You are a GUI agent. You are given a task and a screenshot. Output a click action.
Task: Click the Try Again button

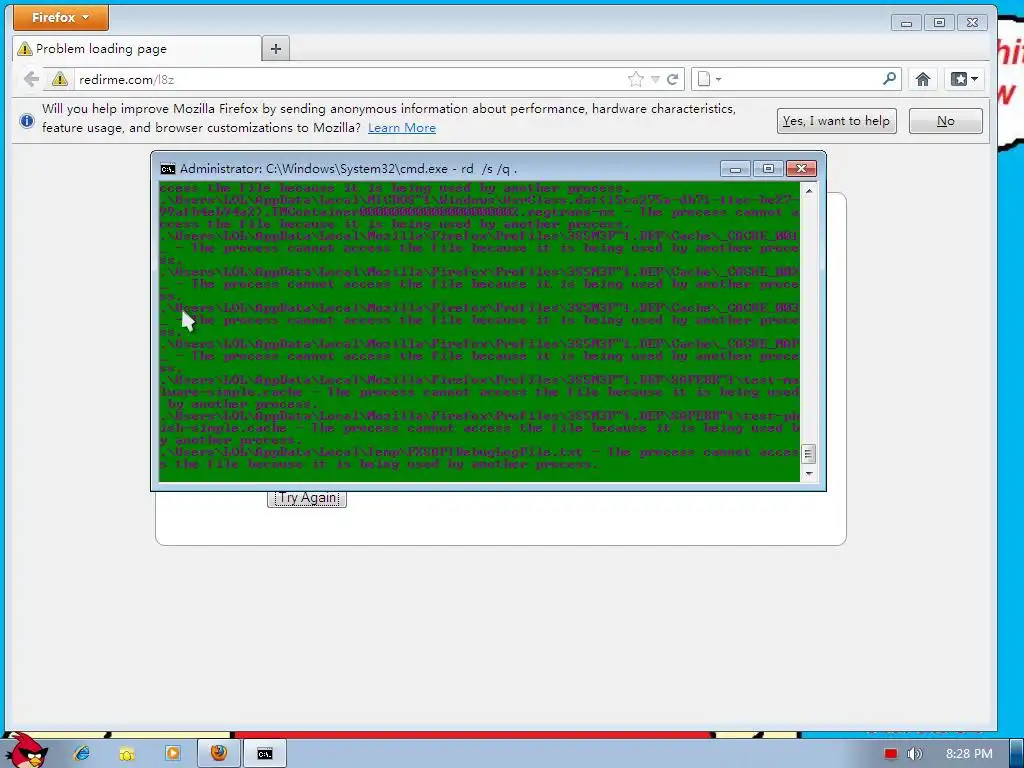coord(307,498)
